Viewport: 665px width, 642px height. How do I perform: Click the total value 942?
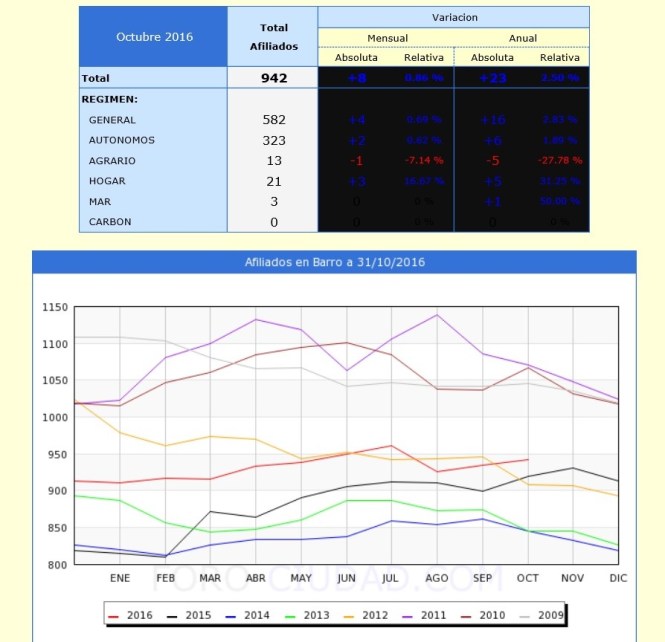[273, 78]
